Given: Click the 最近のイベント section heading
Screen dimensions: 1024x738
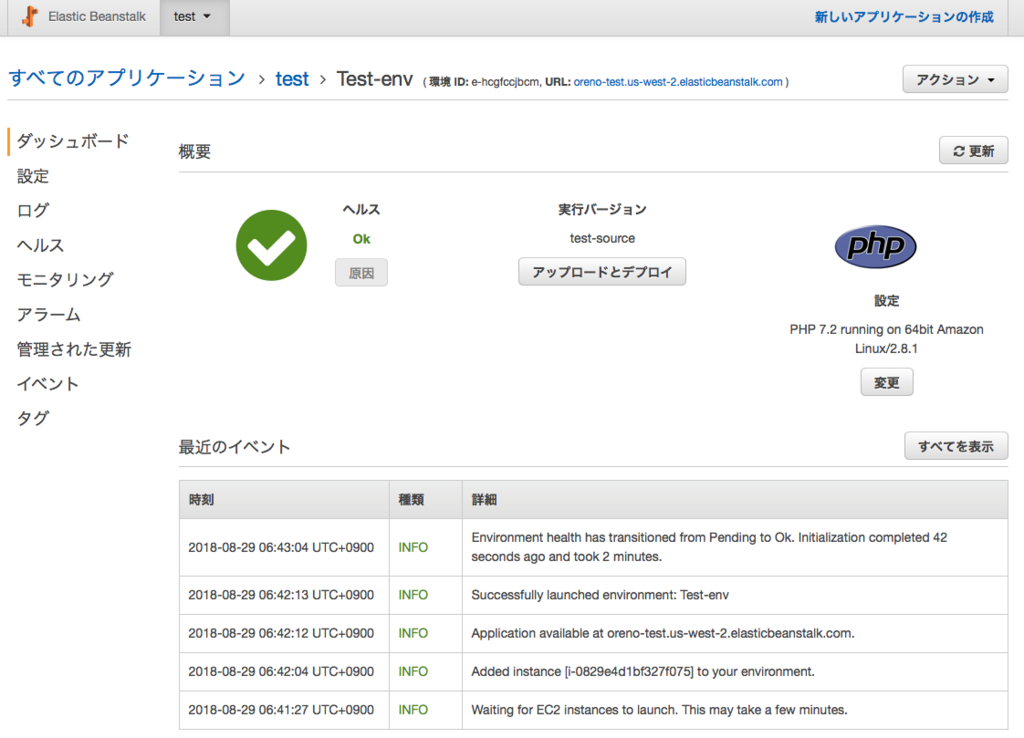Looking at the screenshot, I should click(x=234, y=447).
